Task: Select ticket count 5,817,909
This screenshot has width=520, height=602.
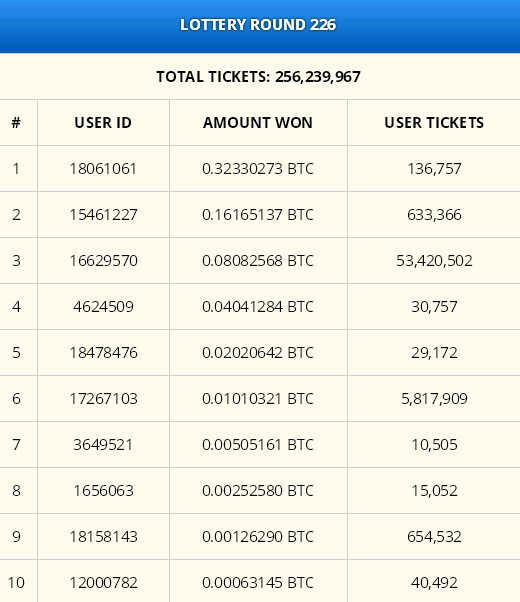Action: [x=434, y=399]
